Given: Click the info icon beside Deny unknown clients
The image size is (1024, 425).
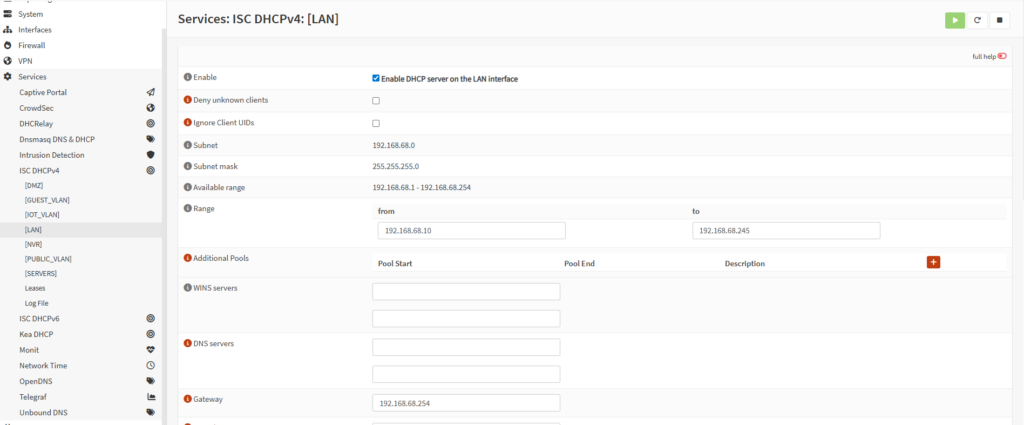Looking at the screenshot, I should [187, 100].
